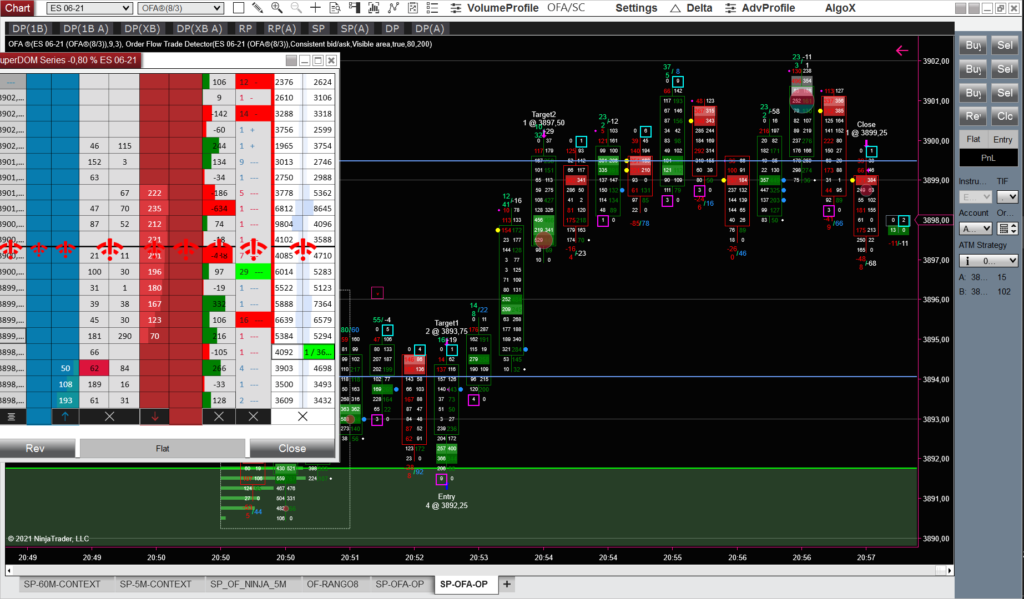Click X under the 3609/3432 volume column

[x=302, y=416]
